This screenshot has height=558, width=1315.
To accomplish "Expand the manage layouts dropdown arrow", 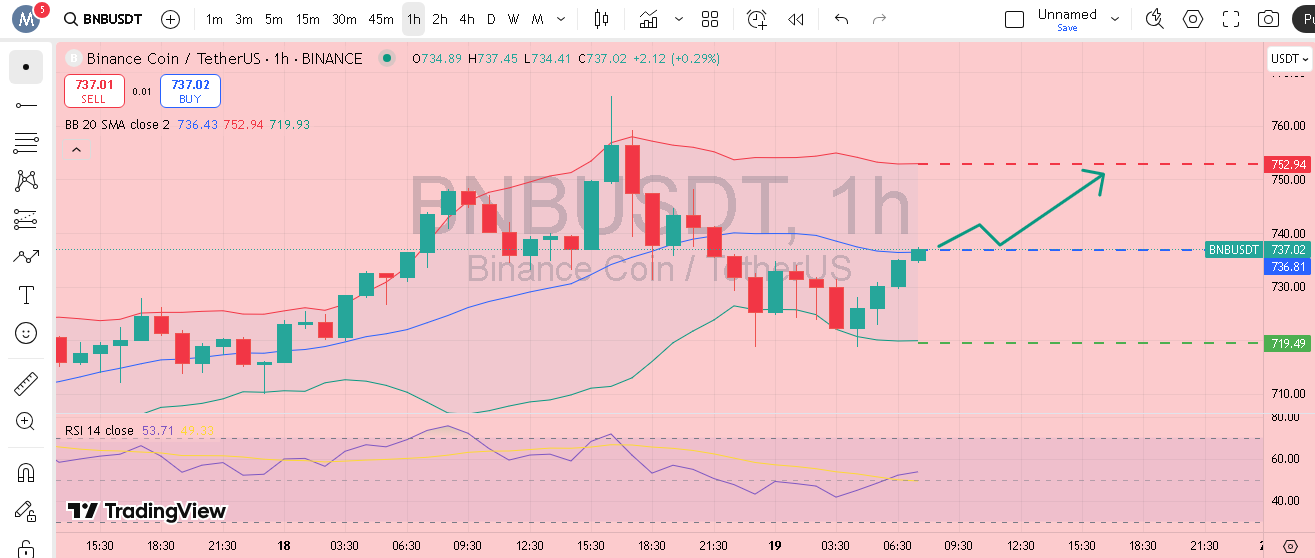I will [x=1116, y=19].
